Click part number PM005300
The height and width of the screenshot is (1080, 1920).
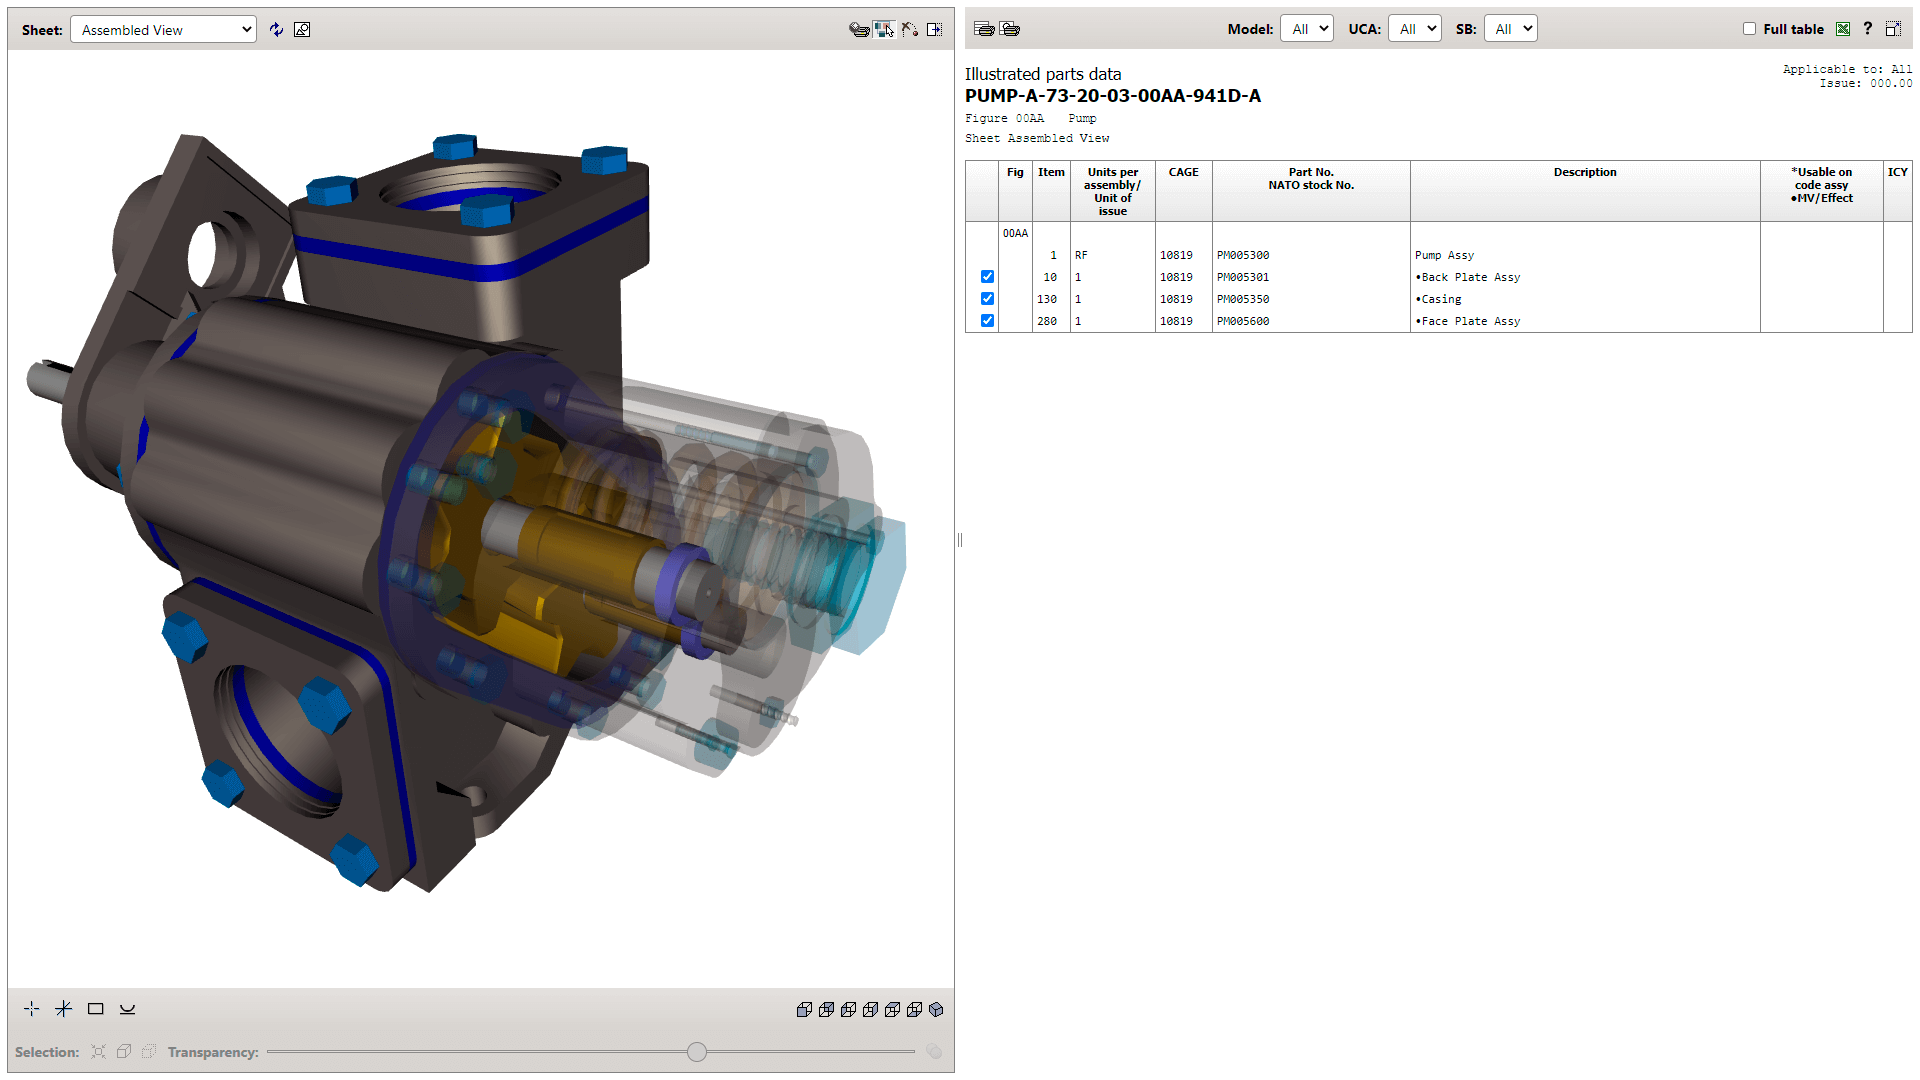coord(1243,255)
